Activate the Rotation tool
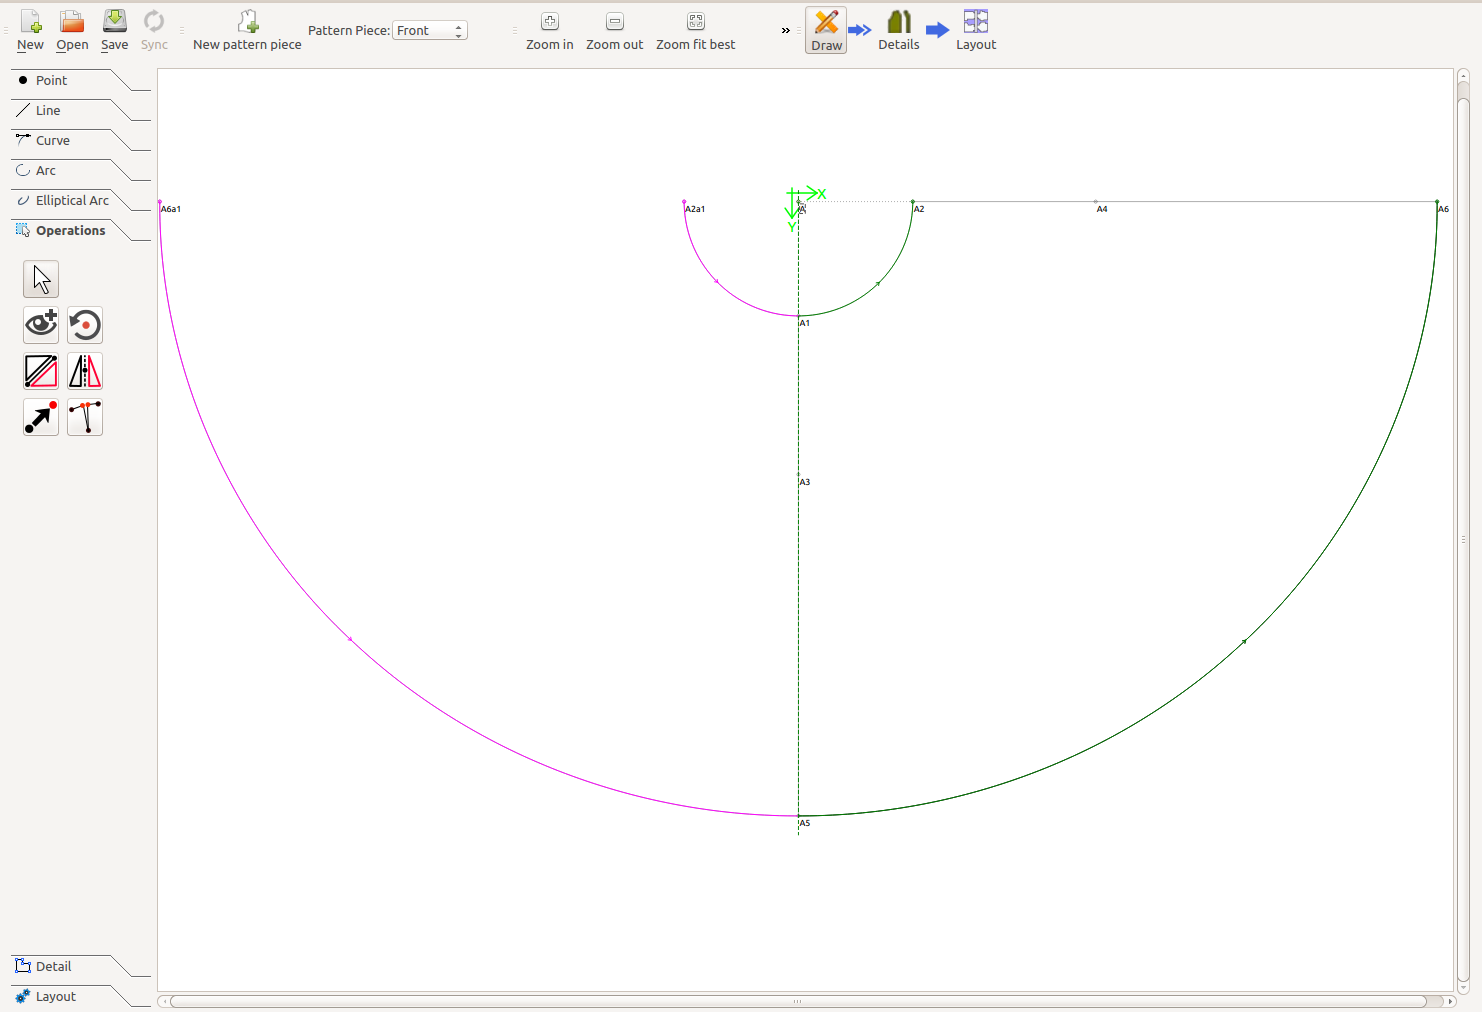 [x=85, y=325]
